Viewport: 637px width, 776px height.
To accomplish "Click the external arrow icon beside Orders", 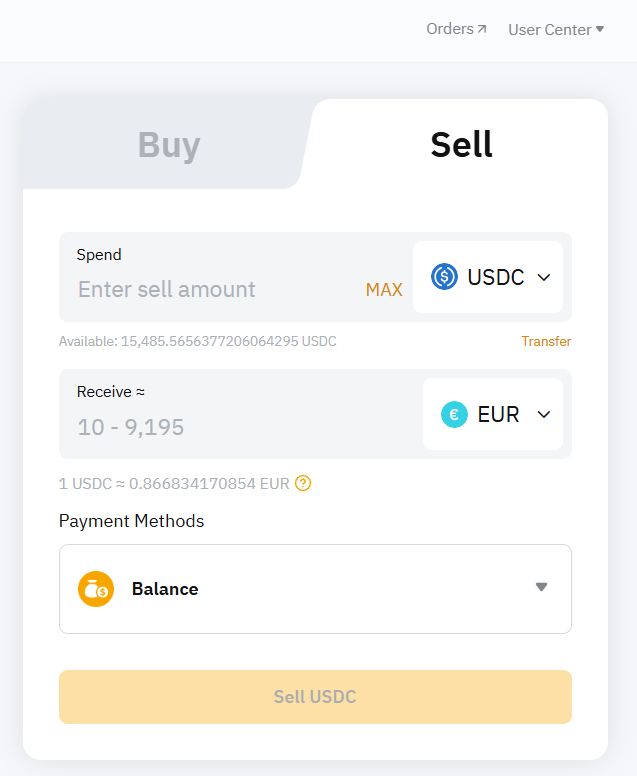I will click(482, 29).
